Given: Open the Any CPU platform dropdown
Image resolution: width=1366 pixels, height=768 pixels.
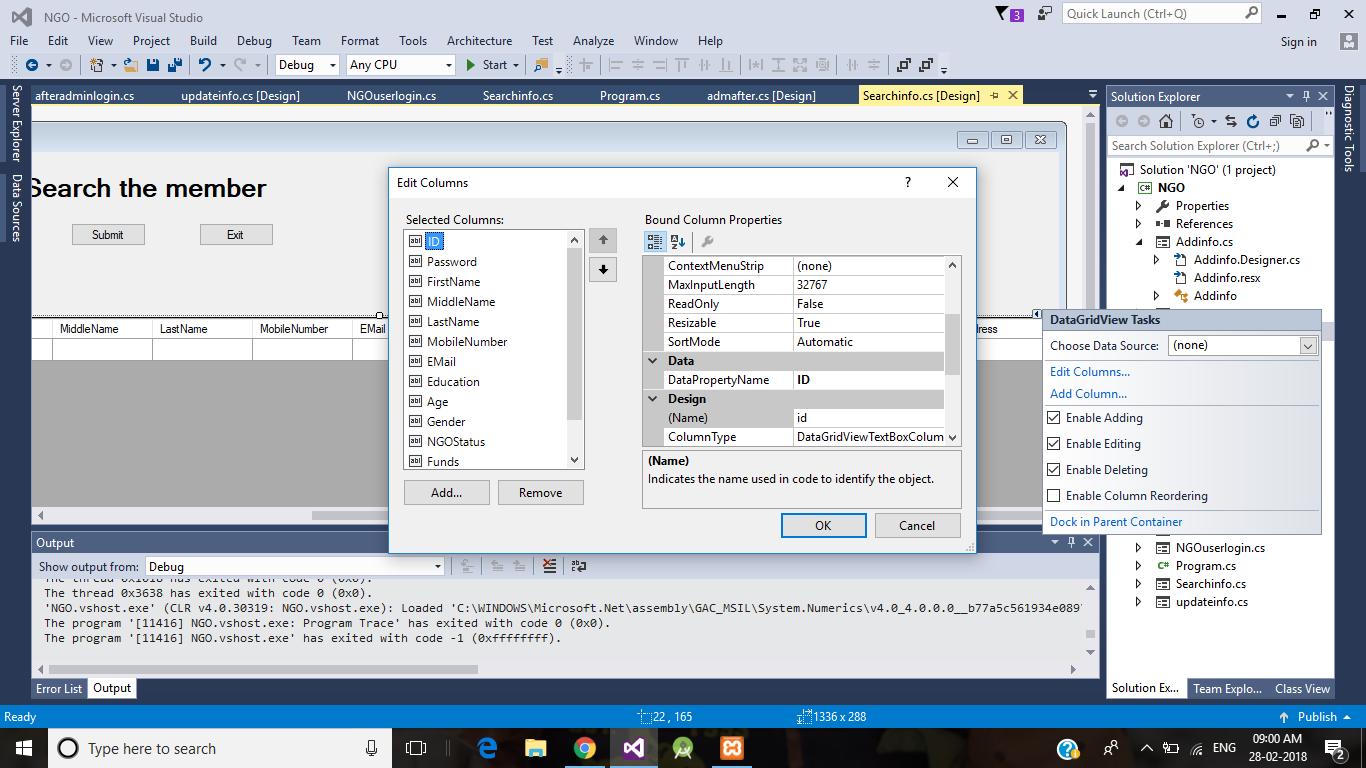Looking at the screenshot, I should pos(401,65).
